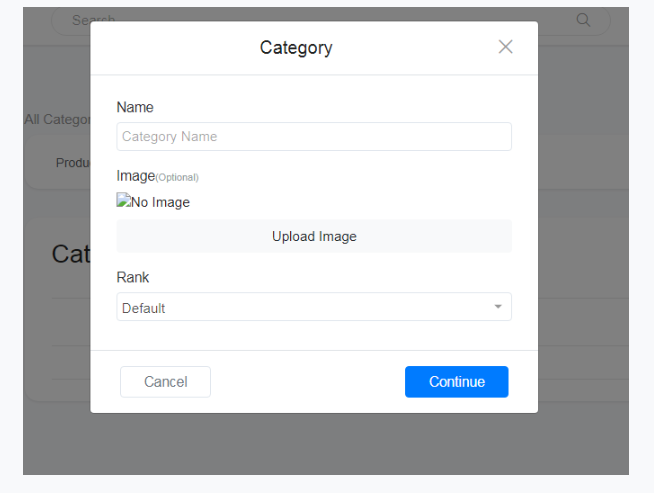654x493 pixels.
Task: Click the Category dialog title
Action: (x=296, y=48)
